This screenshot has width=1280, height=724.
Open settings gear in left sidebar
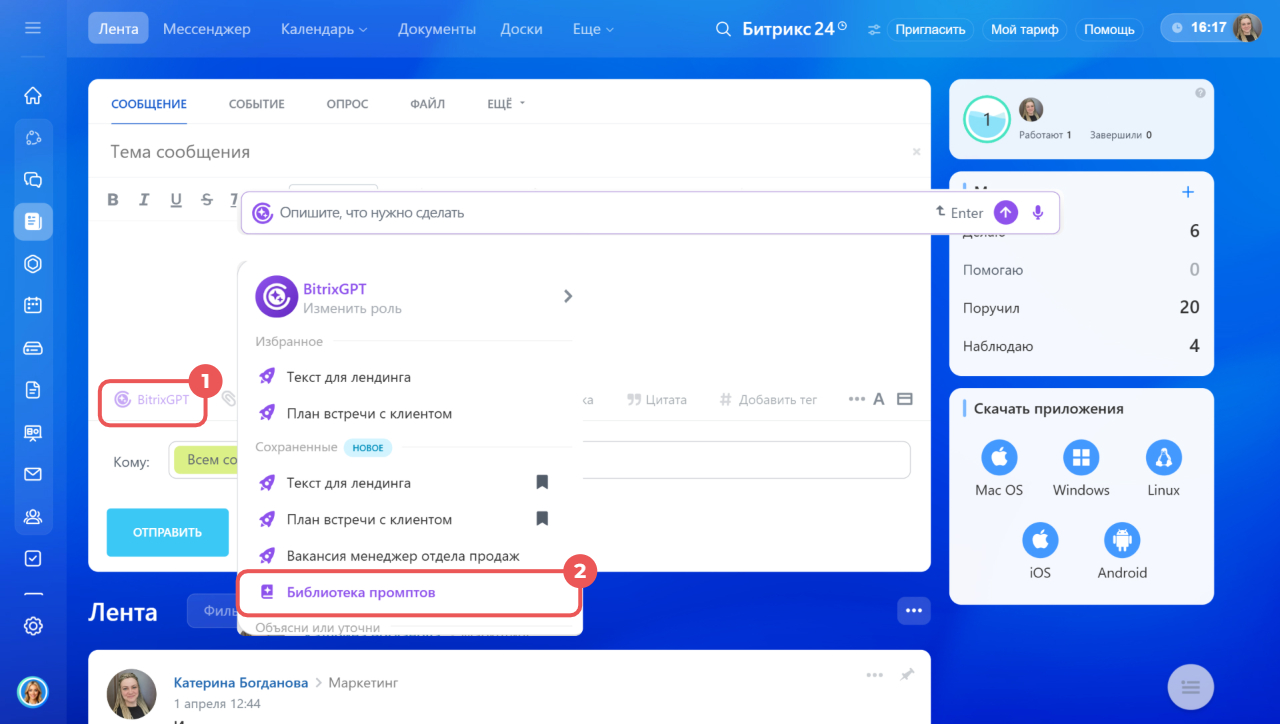pos(33,626)
